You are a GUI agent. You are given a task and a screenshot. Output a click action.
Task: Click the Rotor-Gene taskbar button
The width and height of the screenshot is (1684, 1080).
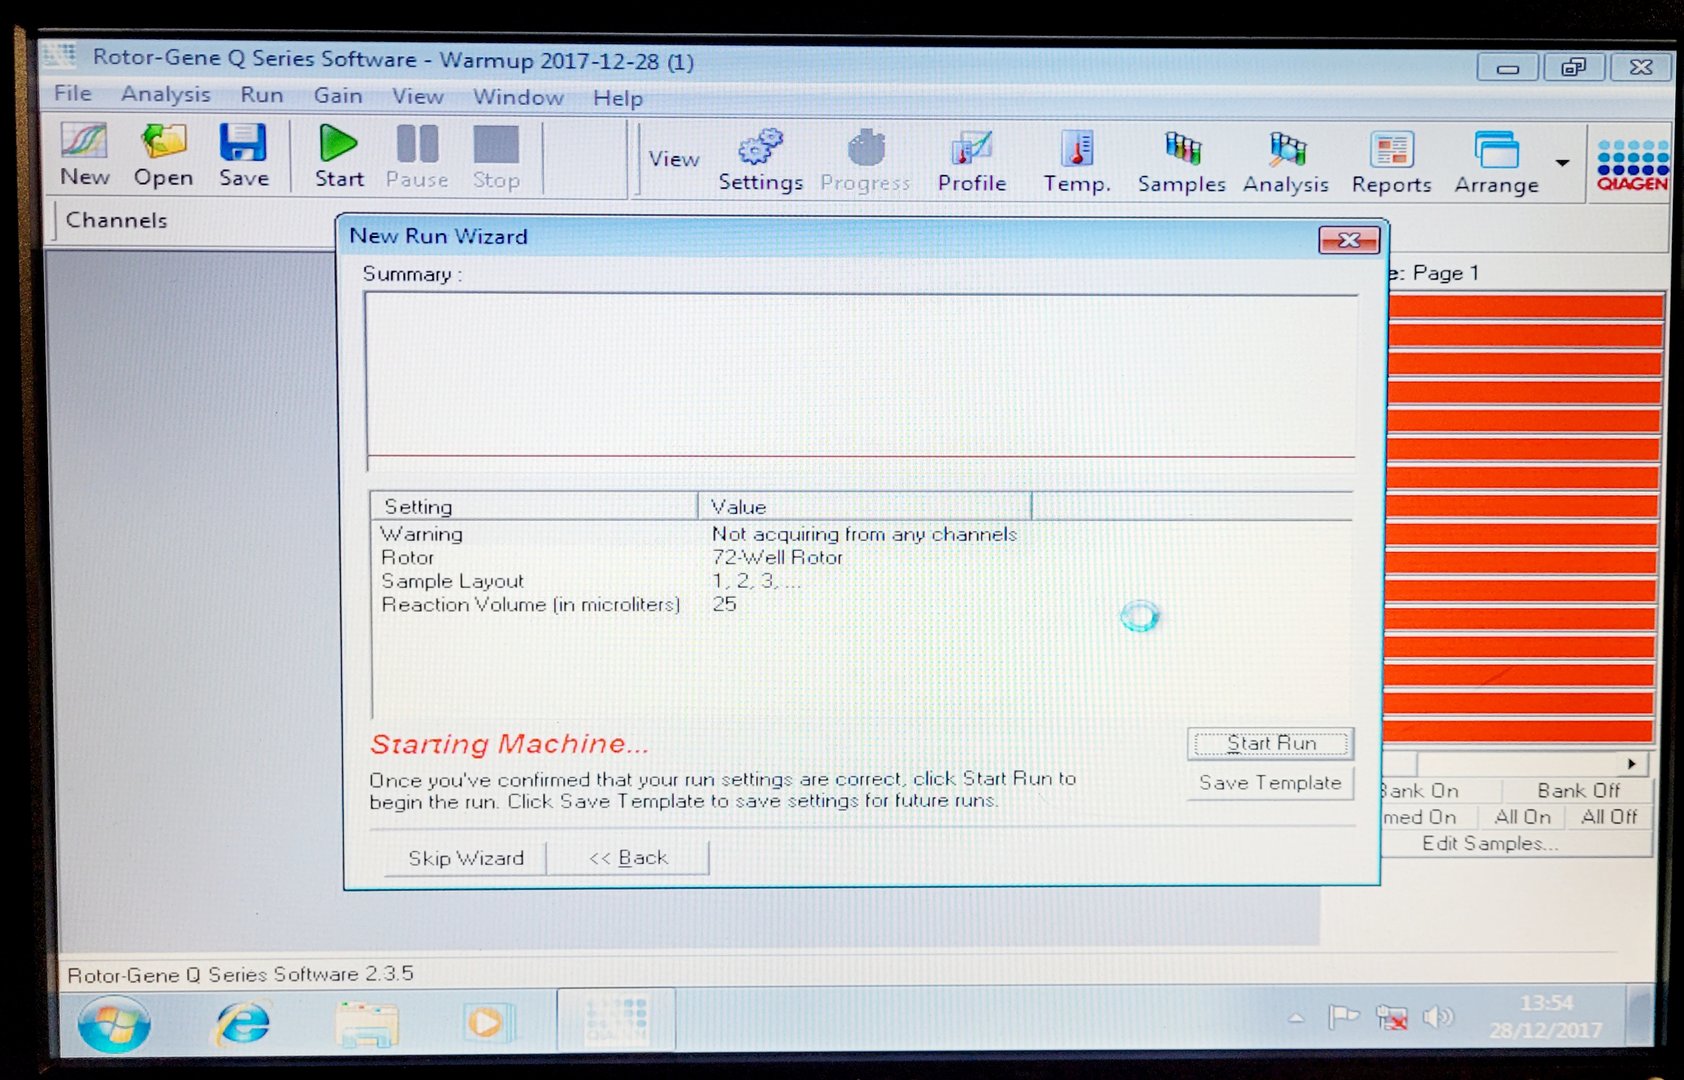coord(616,1020)
